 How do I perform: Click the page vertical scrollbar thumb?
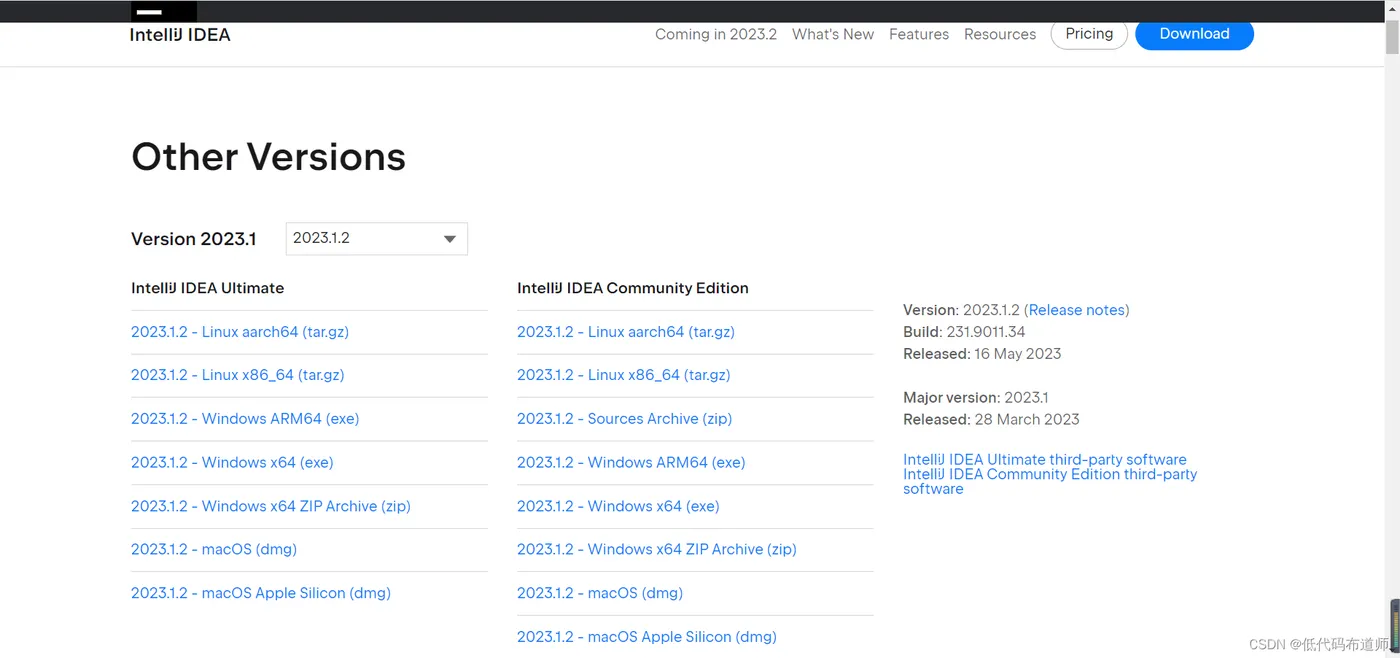click(x=1392, y=37)
